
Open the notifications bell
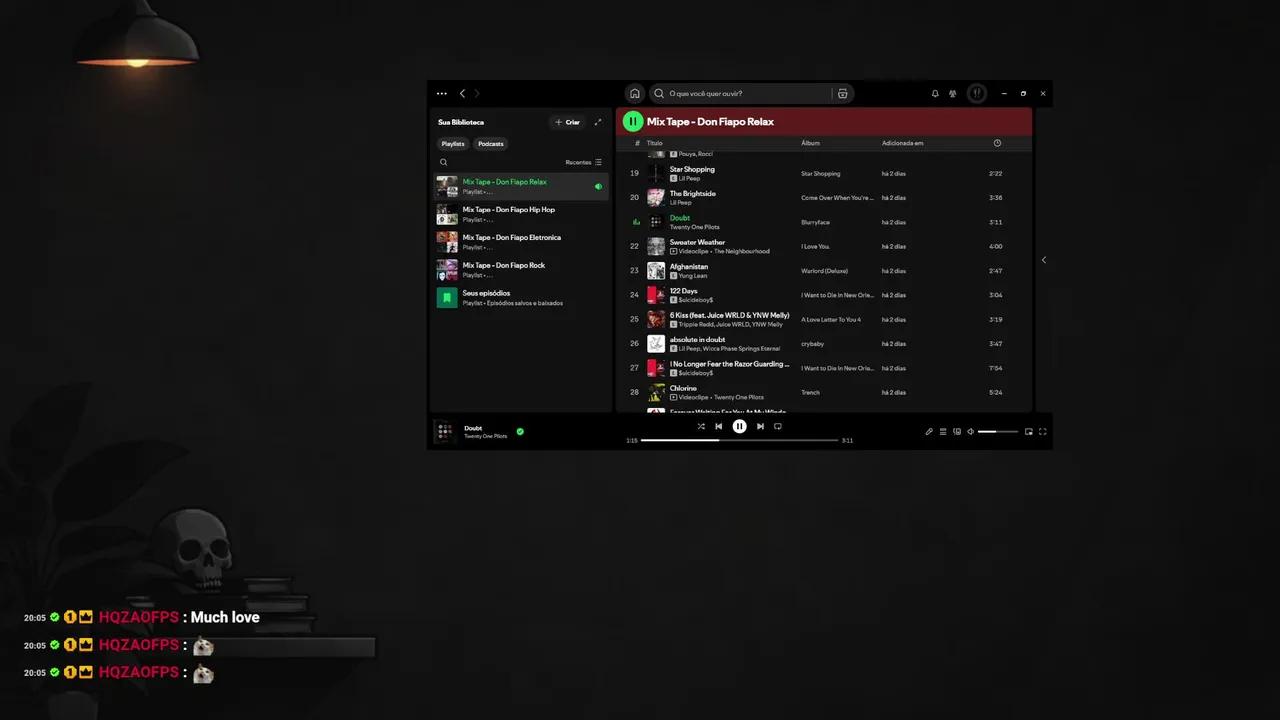point(935,93)
